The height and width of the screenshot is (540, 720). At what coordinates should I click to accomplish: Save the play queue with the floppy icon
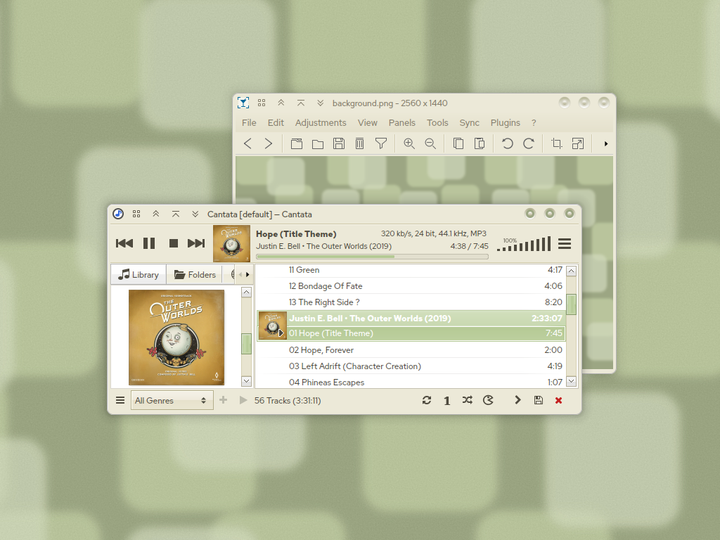(538, 400)
